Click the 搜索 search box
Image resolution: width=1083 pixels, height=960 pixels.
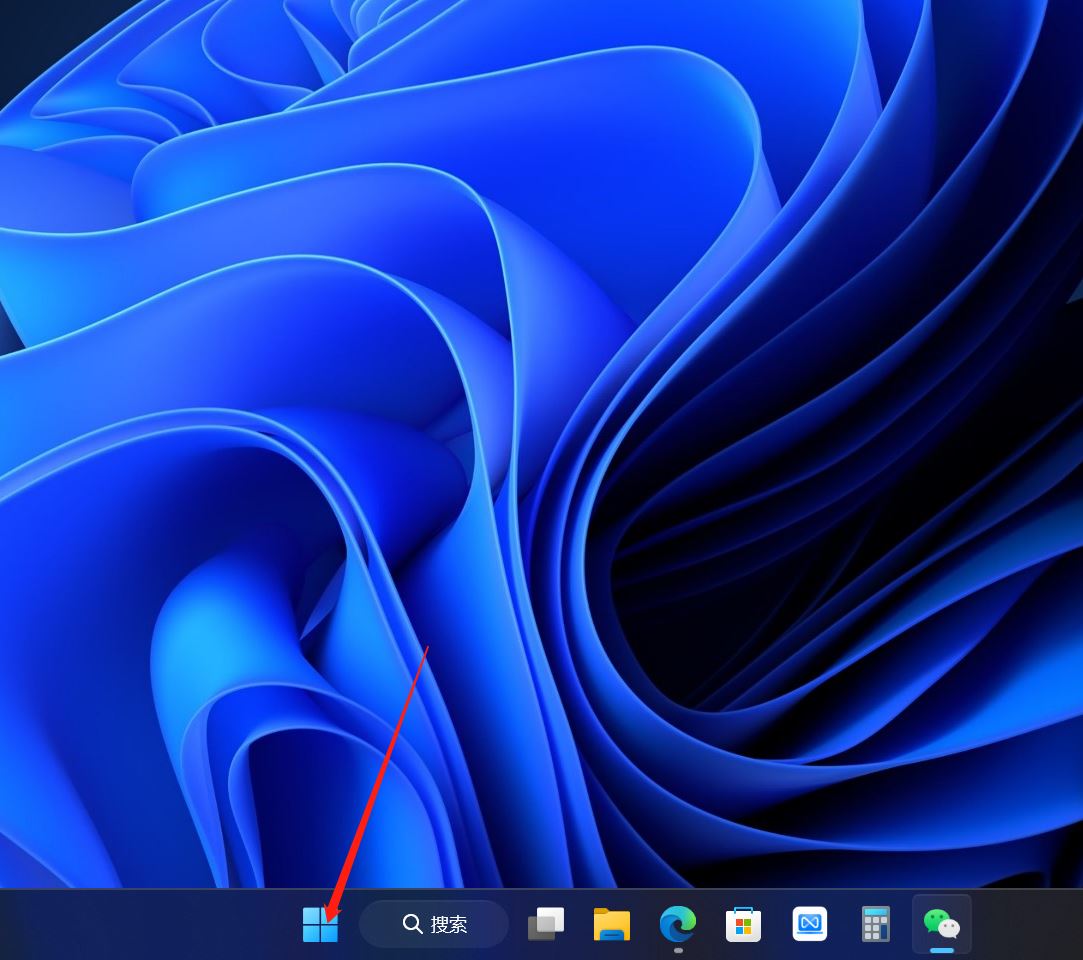click(433, 924)
